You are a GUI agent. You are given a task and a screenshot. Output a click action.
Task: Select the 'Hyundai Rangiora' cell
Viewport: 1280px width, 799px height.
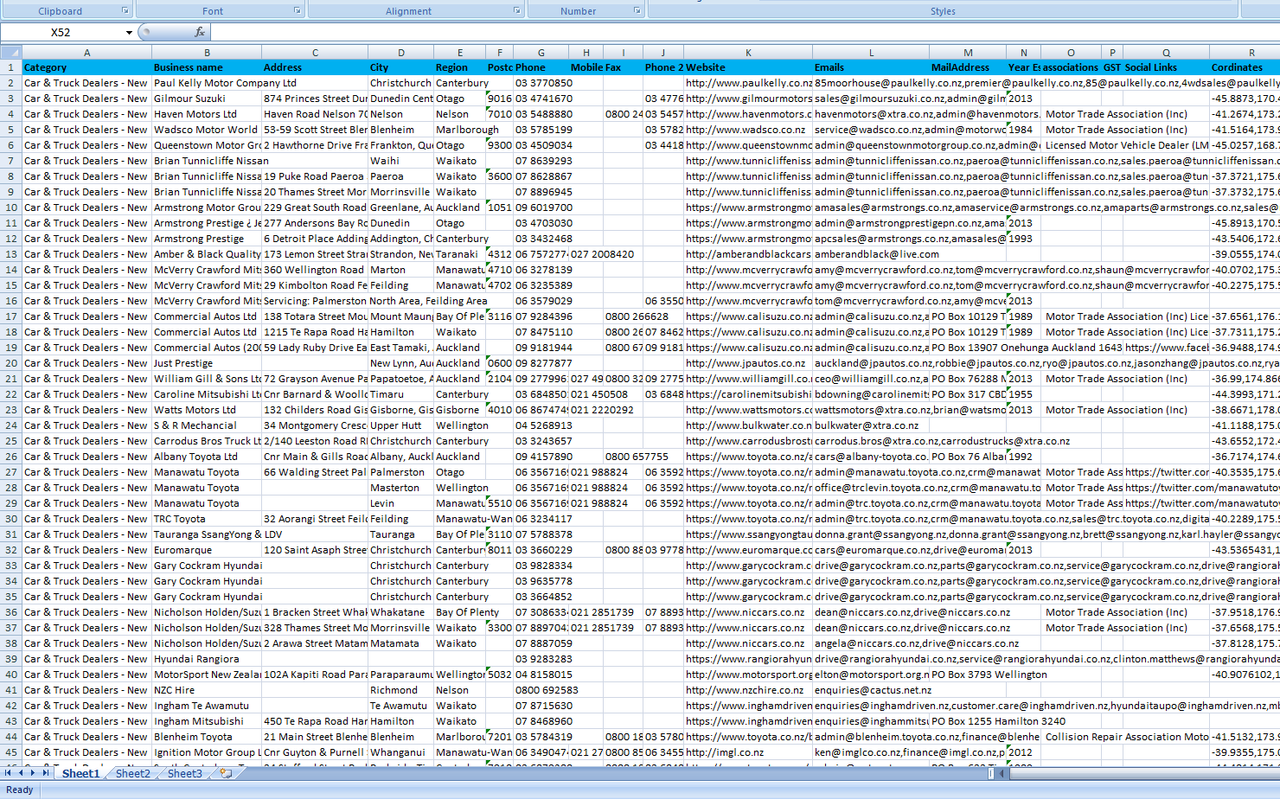[206, 659]
